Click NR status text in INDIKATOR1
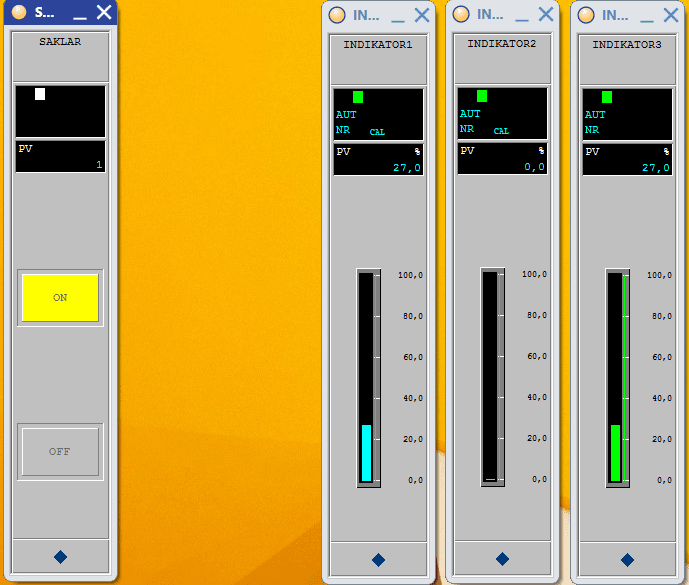 coord(343,130)
